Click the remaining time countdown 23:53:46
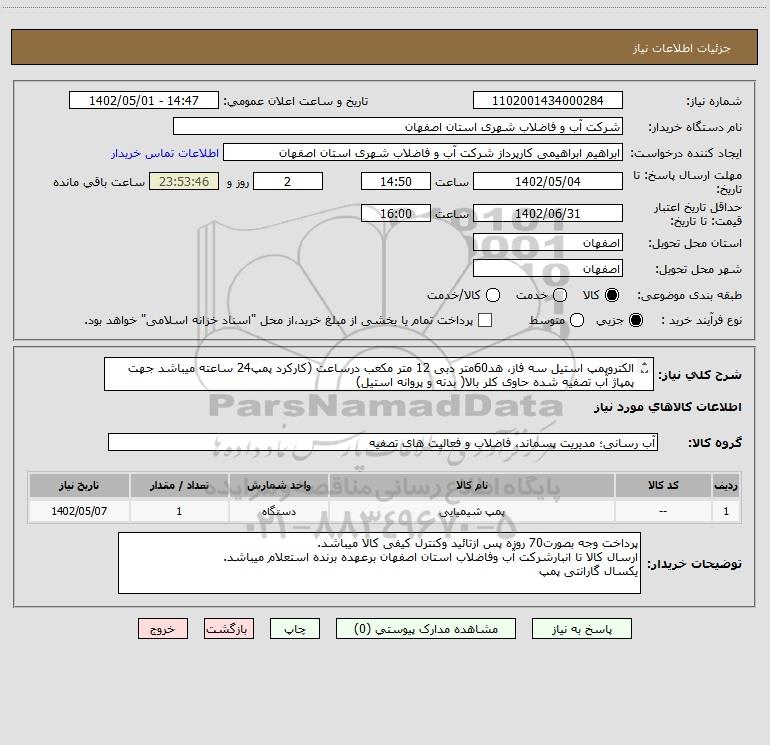The image size is (770, 745). tap(184, 181)
